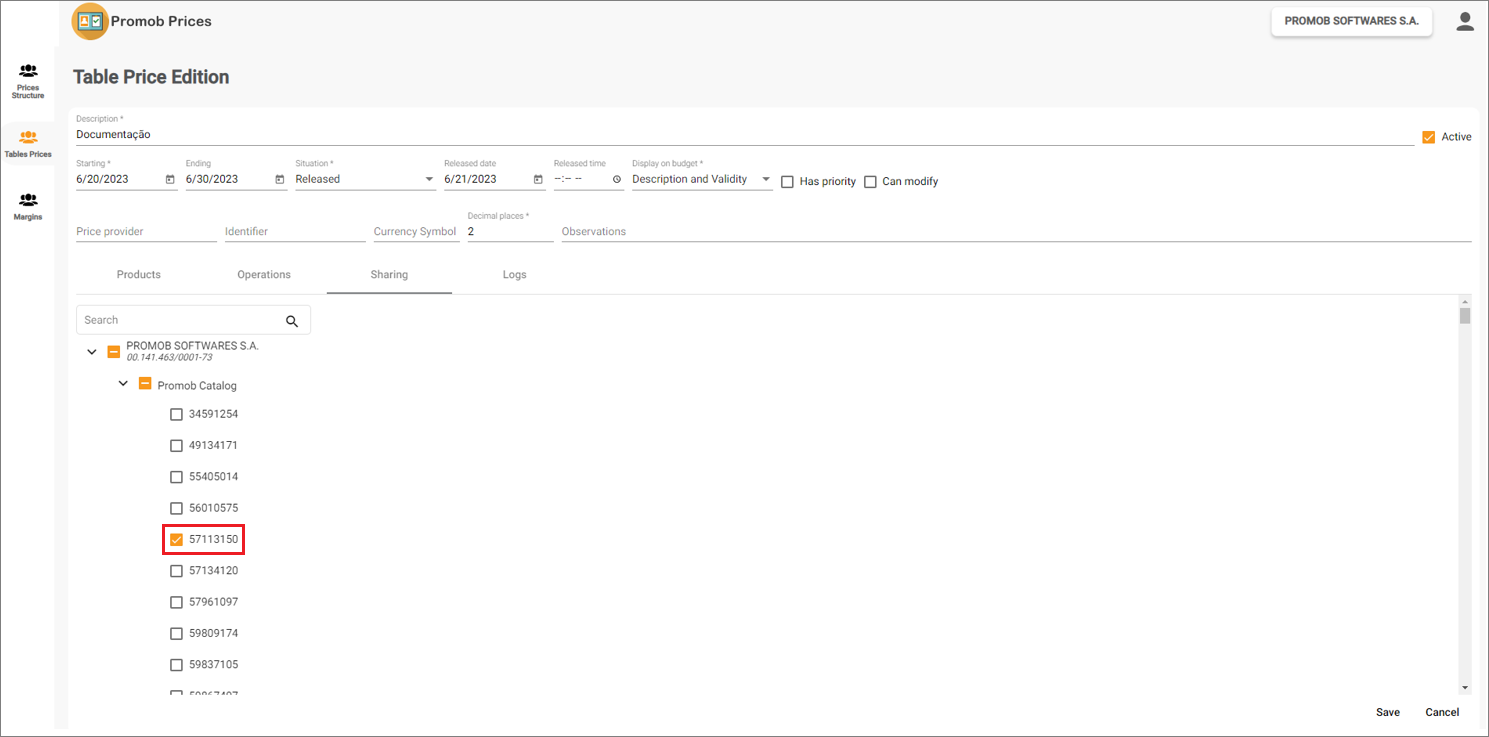Screen dimensions: 1489x737
Task: Toggle the Promob Catalog checkbox
Action: click(x=145, y=384)
